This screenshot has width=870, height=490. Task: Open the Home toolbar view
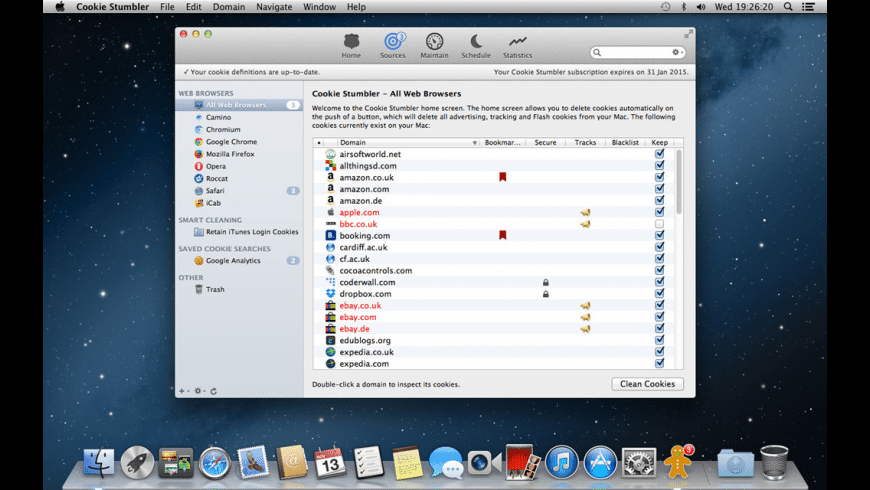[351, 46]
